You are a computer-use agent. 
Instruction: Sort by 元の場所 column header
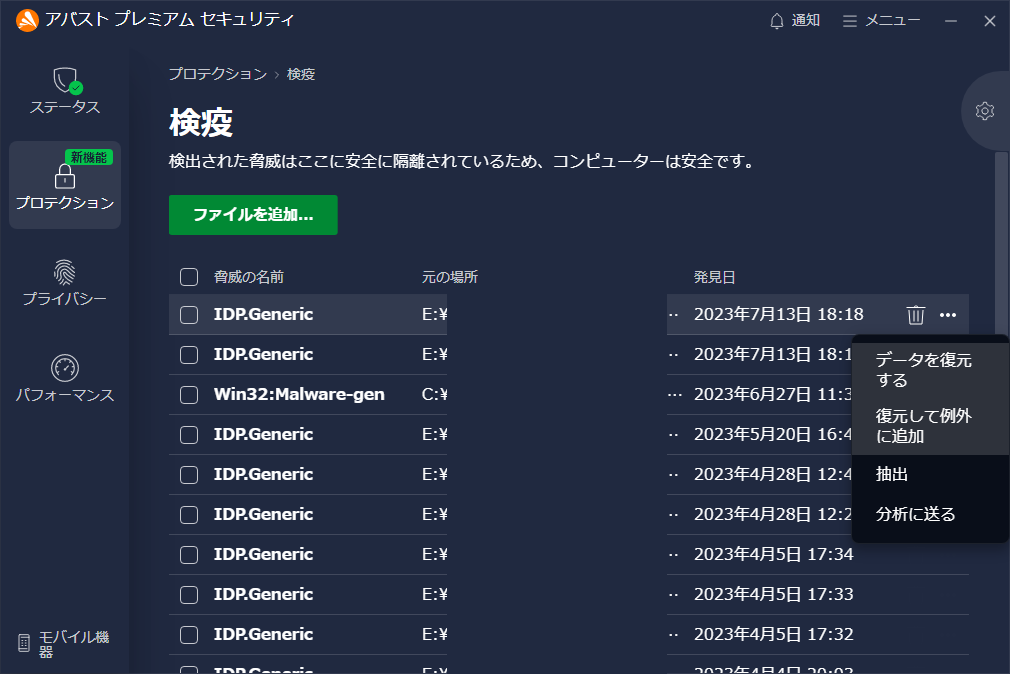coord(450,277)
